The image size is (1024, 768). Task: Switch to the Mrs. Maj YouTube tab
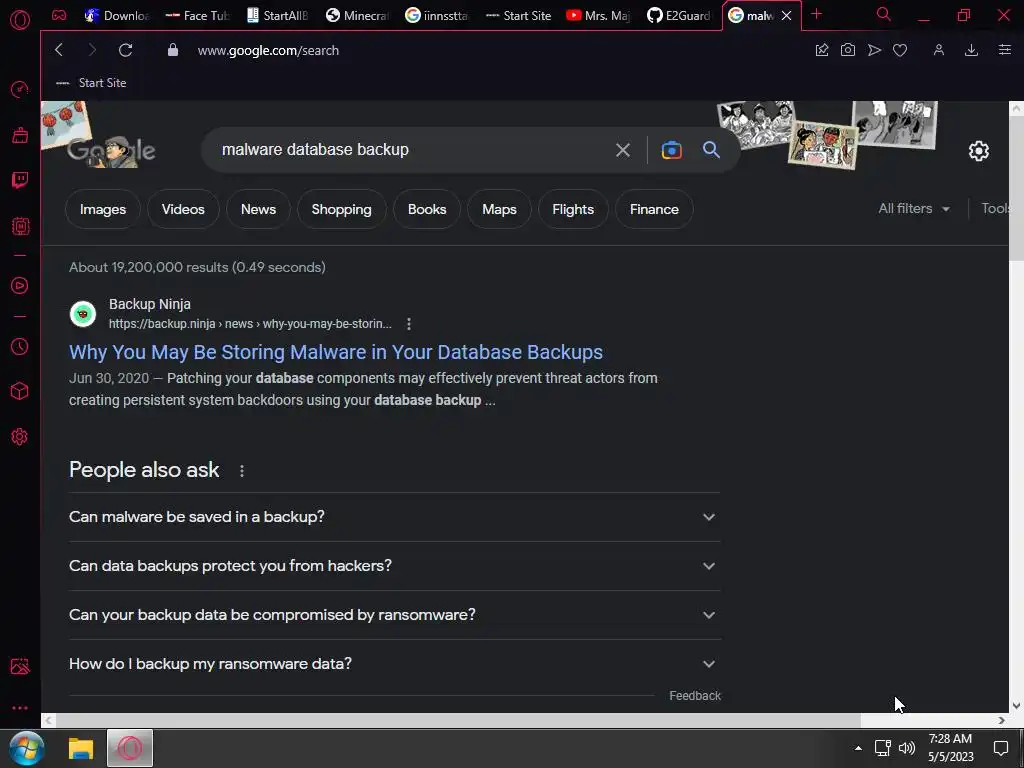coord(598,15)
